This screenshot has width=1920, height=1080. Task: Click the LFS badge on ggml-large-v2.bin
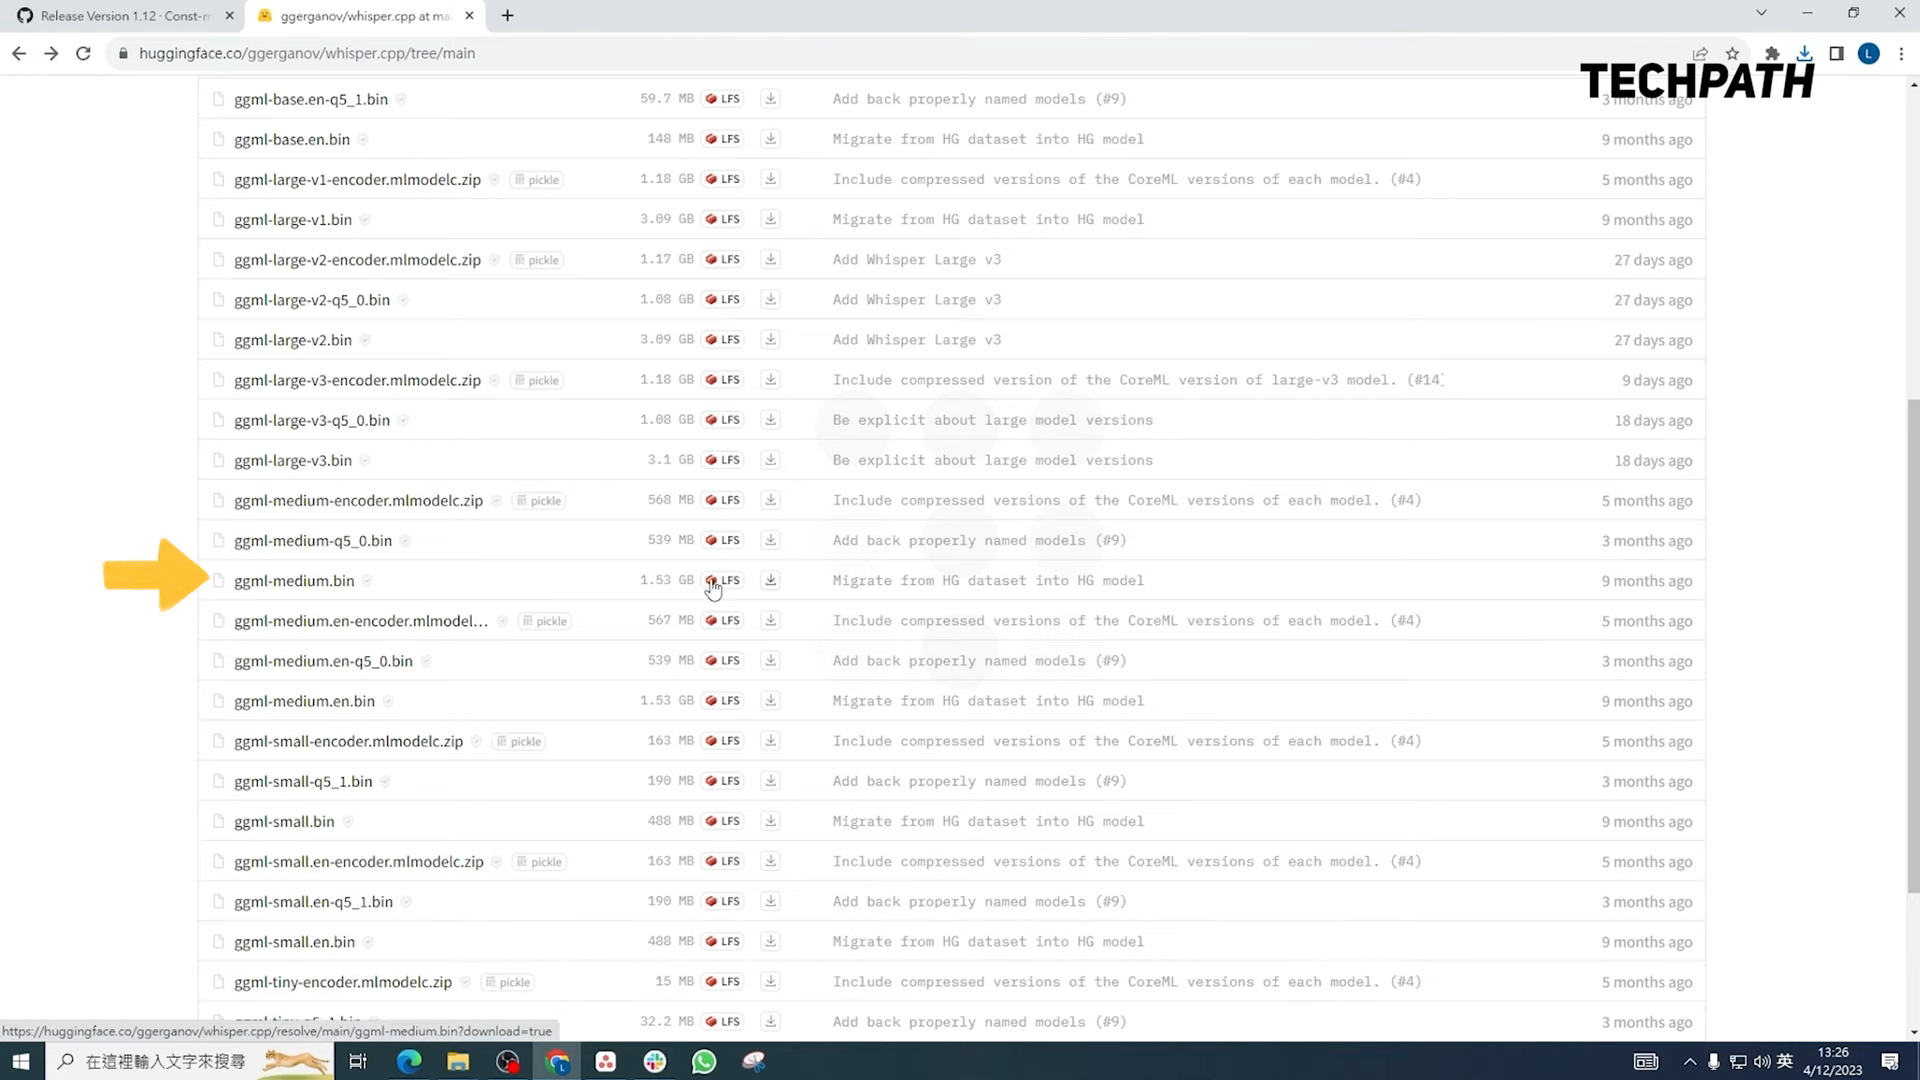coord(722,339)
